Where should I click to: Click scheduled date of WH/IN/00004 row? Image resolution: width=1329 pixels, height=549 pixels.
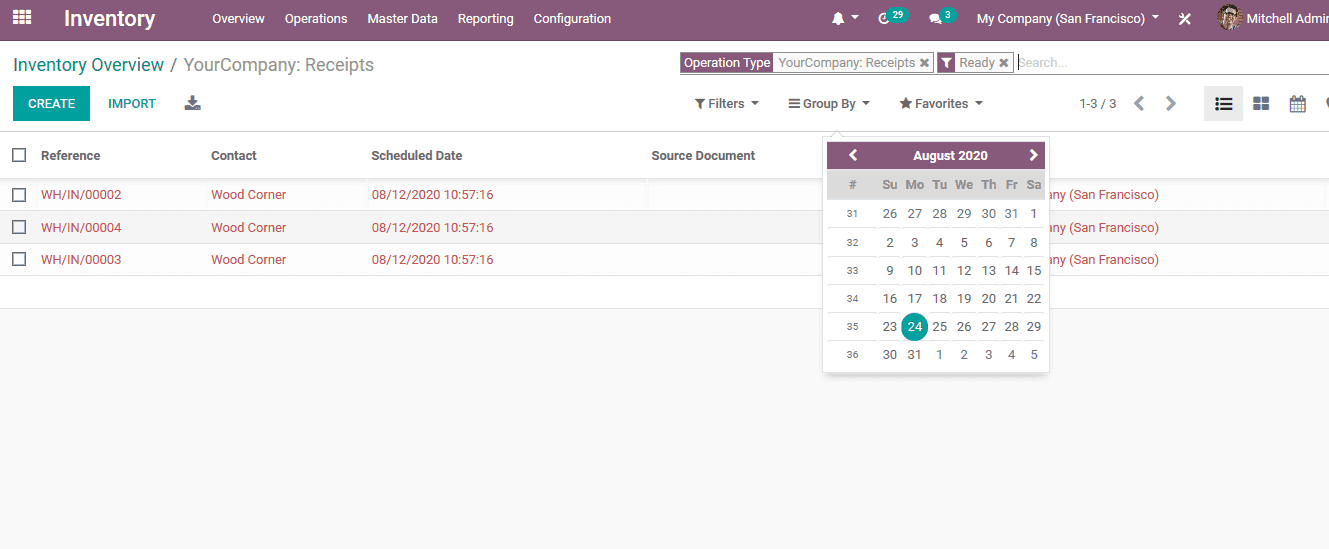point(432,227)
